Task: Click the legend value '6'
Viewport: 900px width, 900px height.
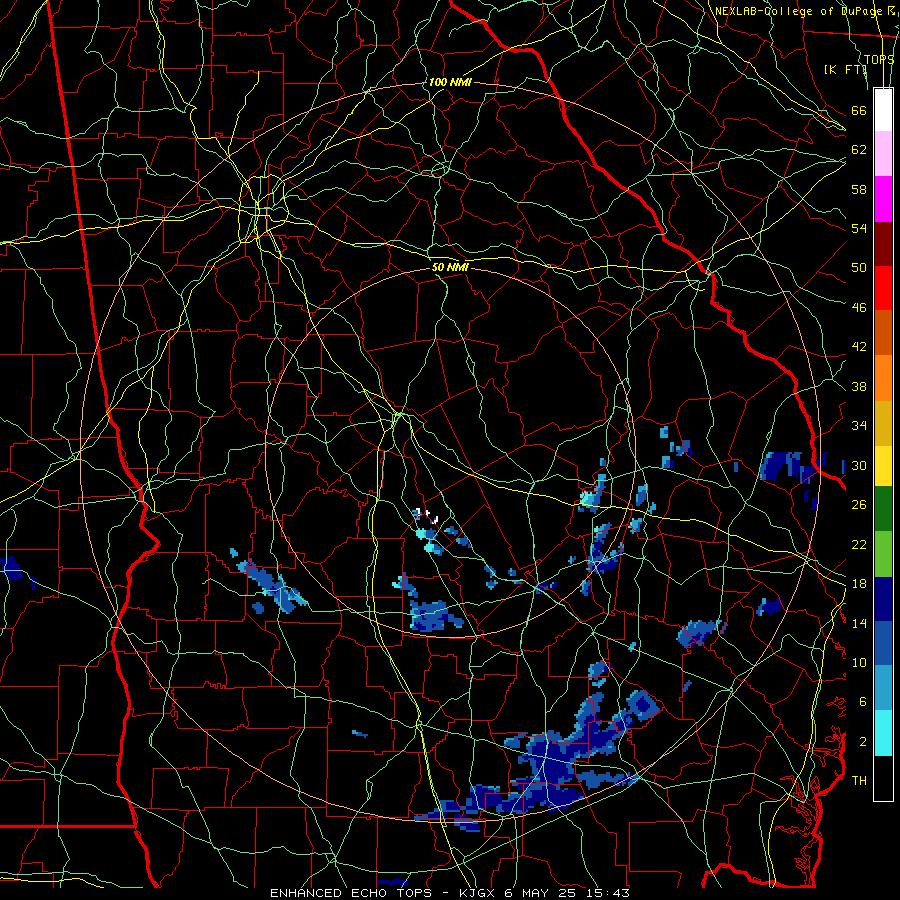Action: coord(863,702)
